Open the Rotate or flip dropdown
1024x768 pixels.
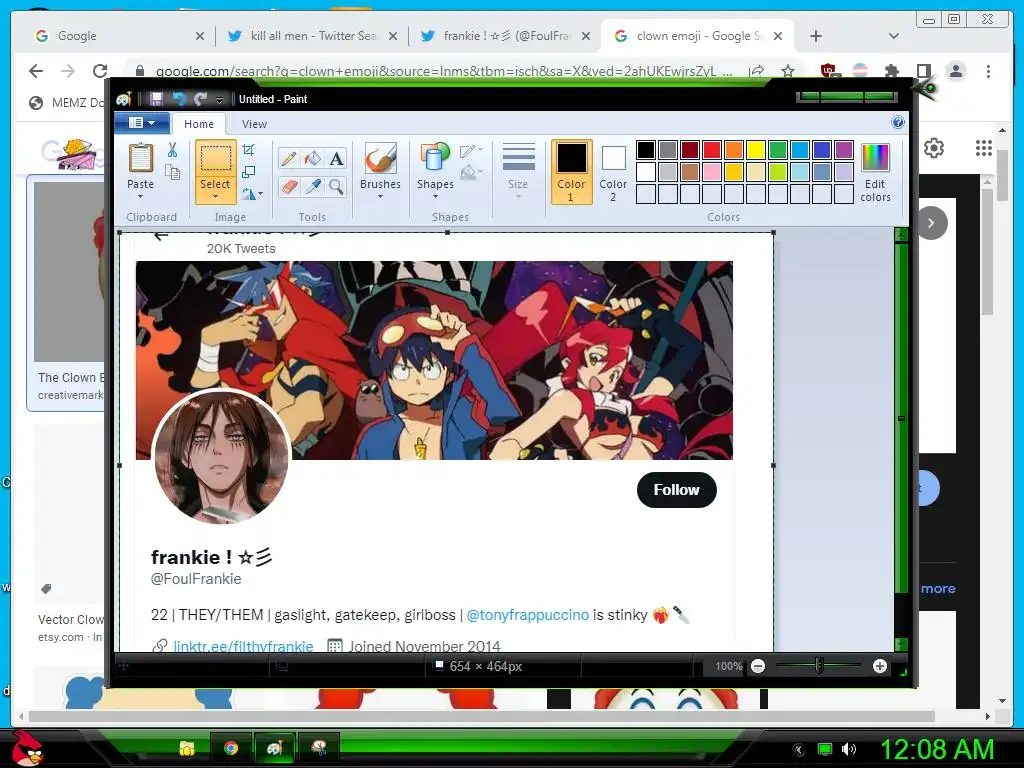click(252, 194)
